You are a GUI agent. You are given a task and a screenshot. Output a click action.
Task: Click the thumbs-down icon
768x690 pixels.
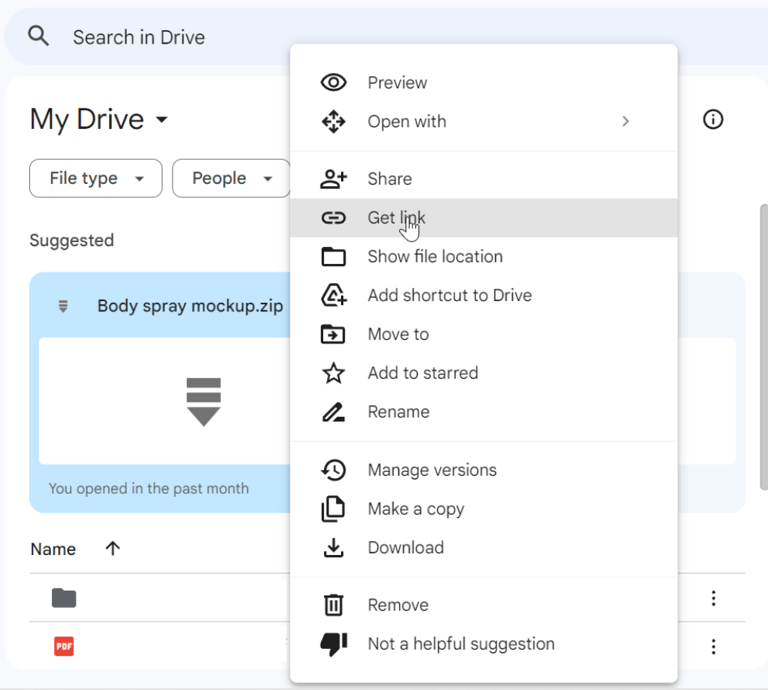tap(334, 644)
